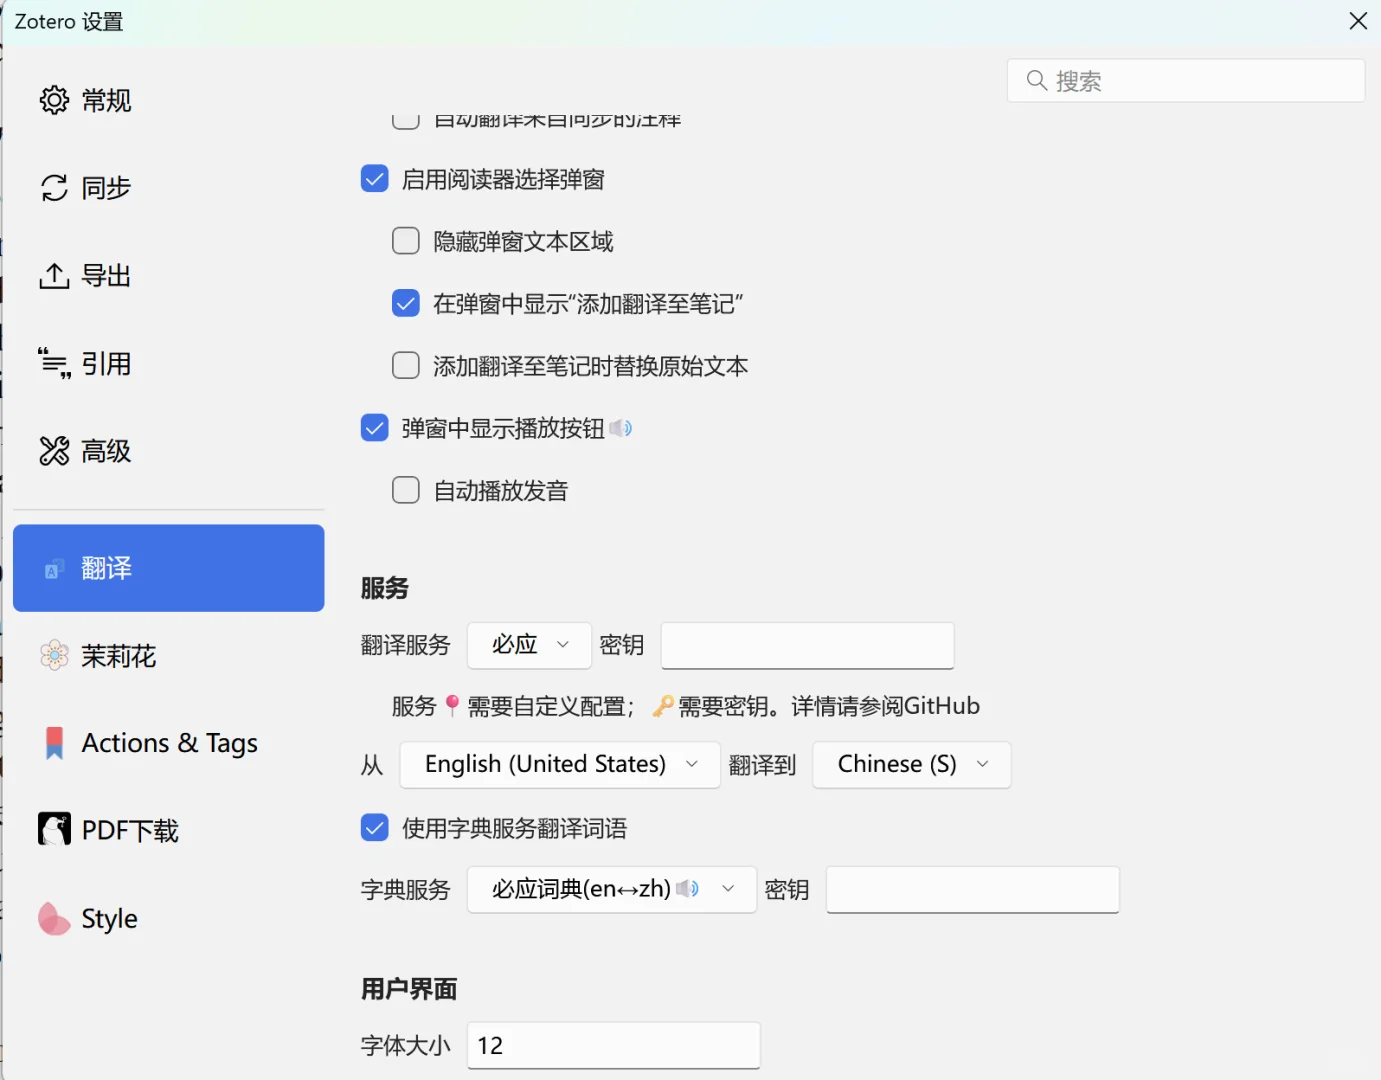Enable 自动播放发音
The image size is (1381, 1080).
pos(406,490)
